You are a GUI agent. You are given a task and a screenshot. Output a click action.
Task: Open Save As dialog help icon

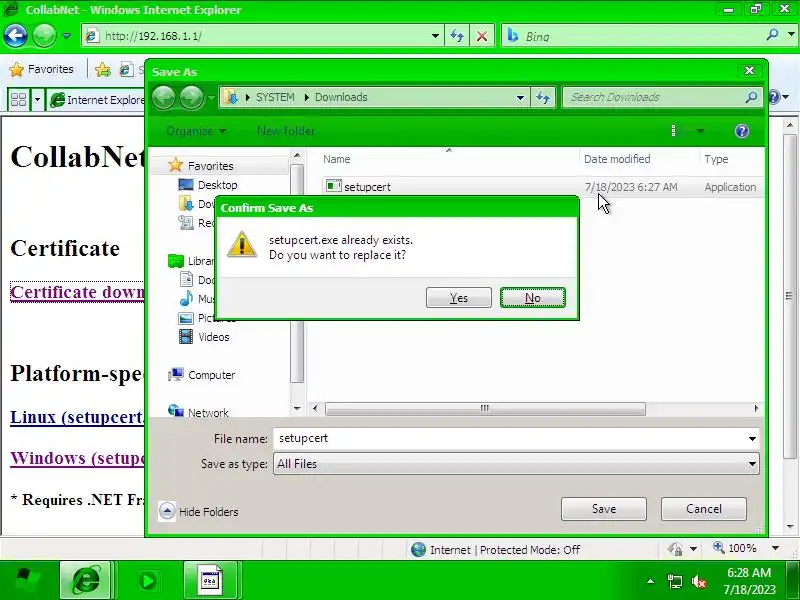click(742, 131)
